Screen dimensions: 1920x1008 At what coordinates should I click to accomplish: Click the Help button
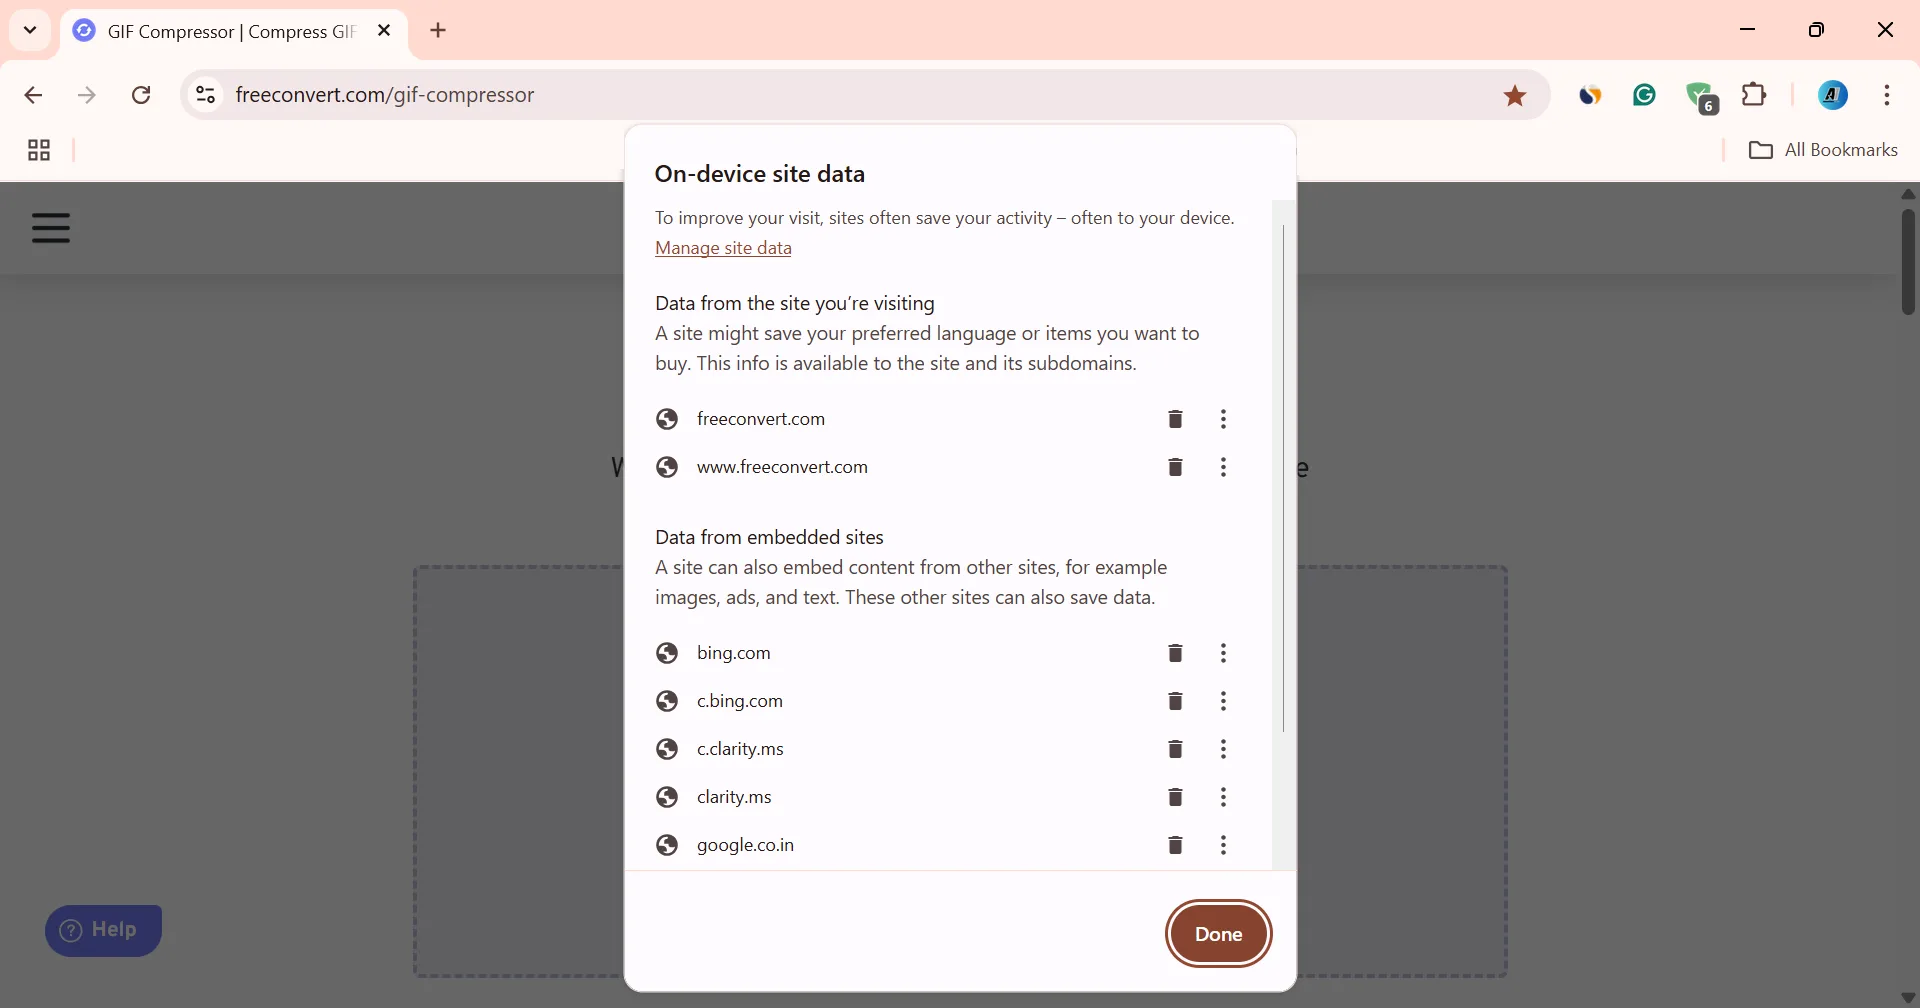(104, 931)
